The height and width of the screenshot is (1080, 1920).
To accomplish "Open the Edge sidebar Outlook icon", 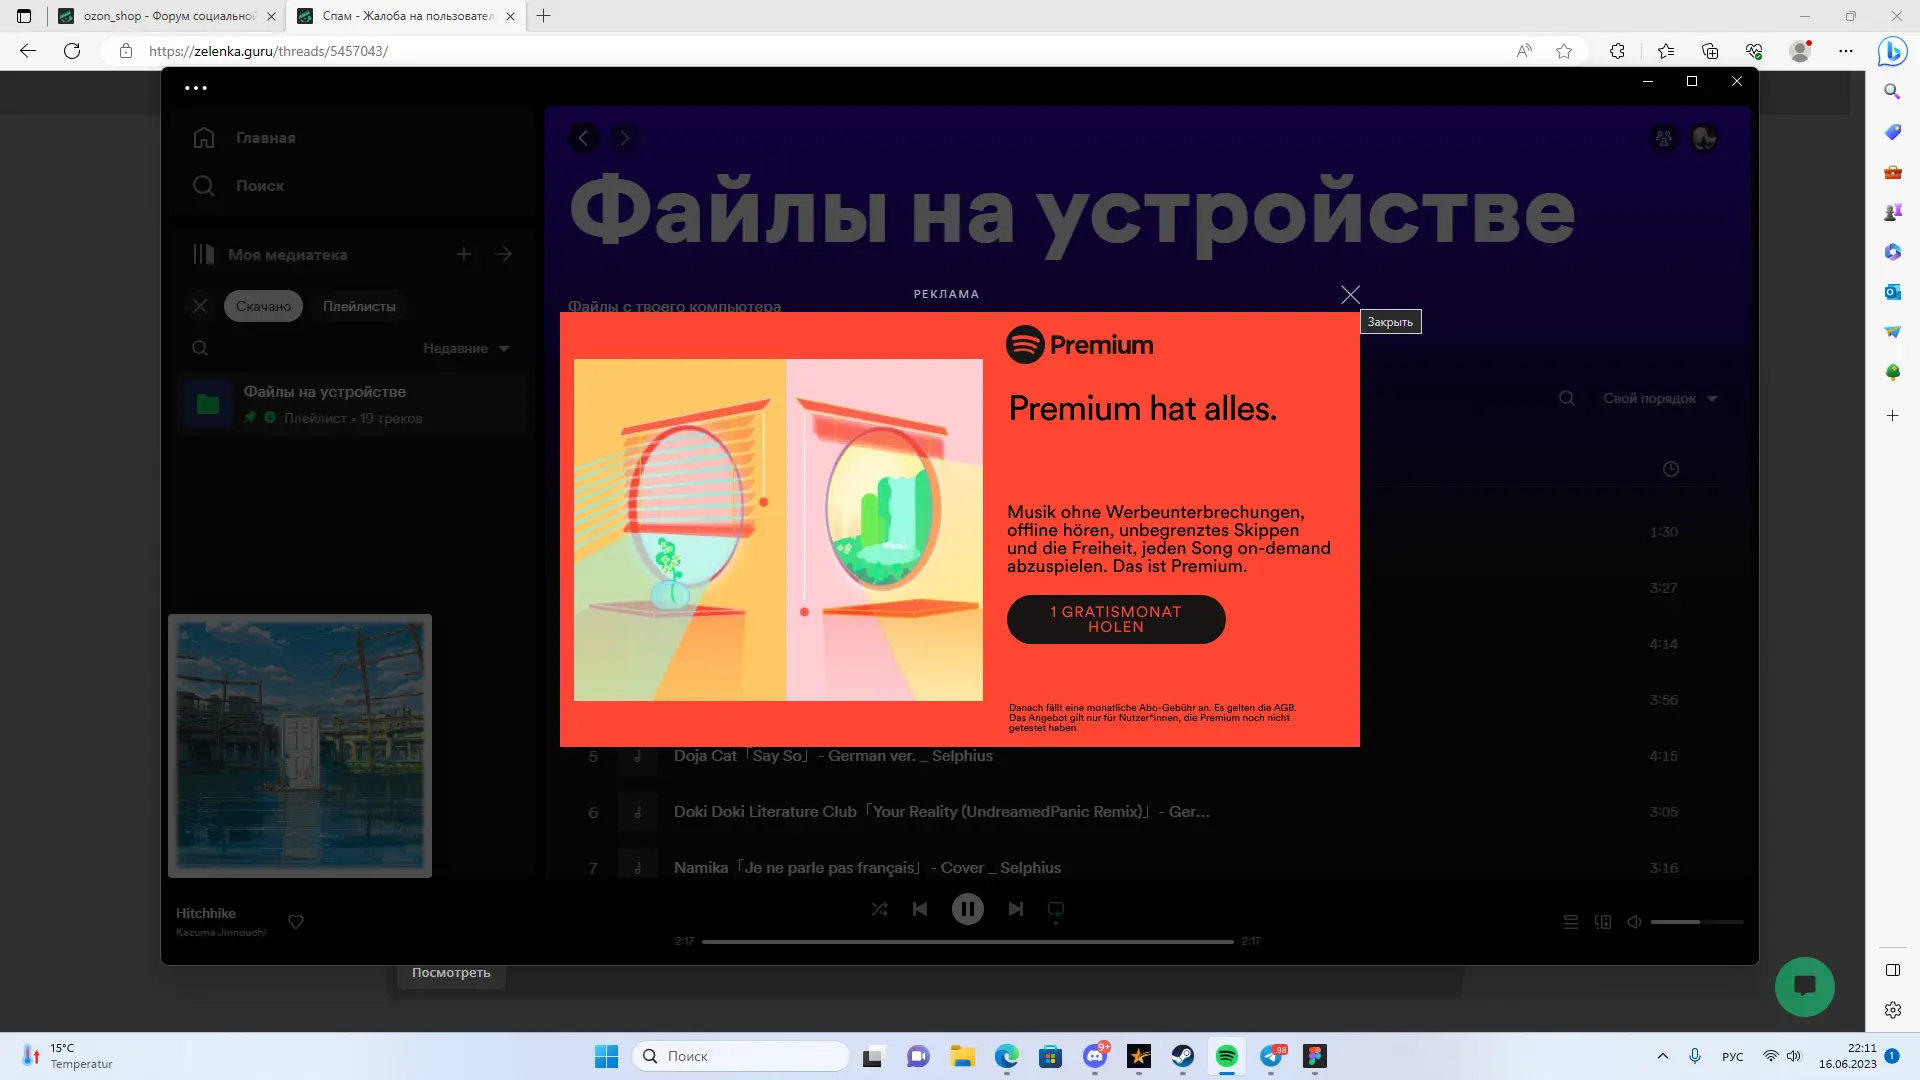I will click(x=1892, y=292).
